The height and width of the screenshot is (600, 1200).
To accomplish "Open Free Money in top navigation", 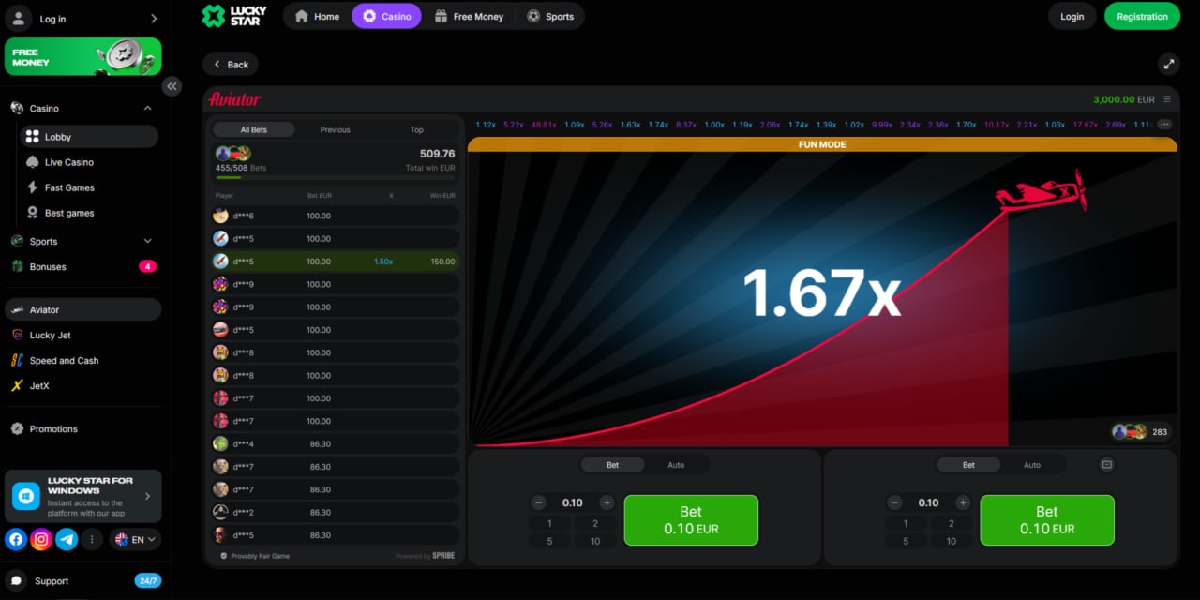I will (469, 16).
